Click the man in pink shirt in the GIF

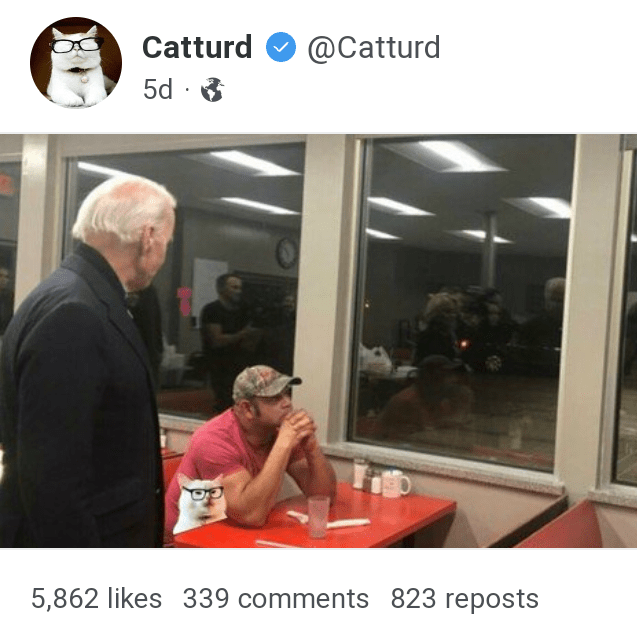coord(251,451)
